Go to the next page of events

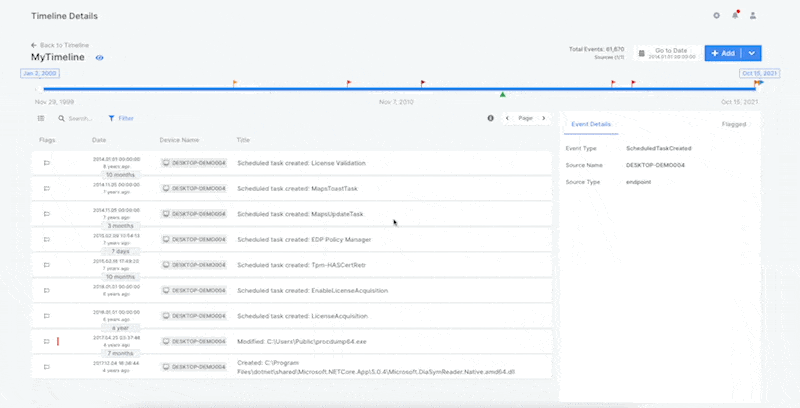coord(543,118)
